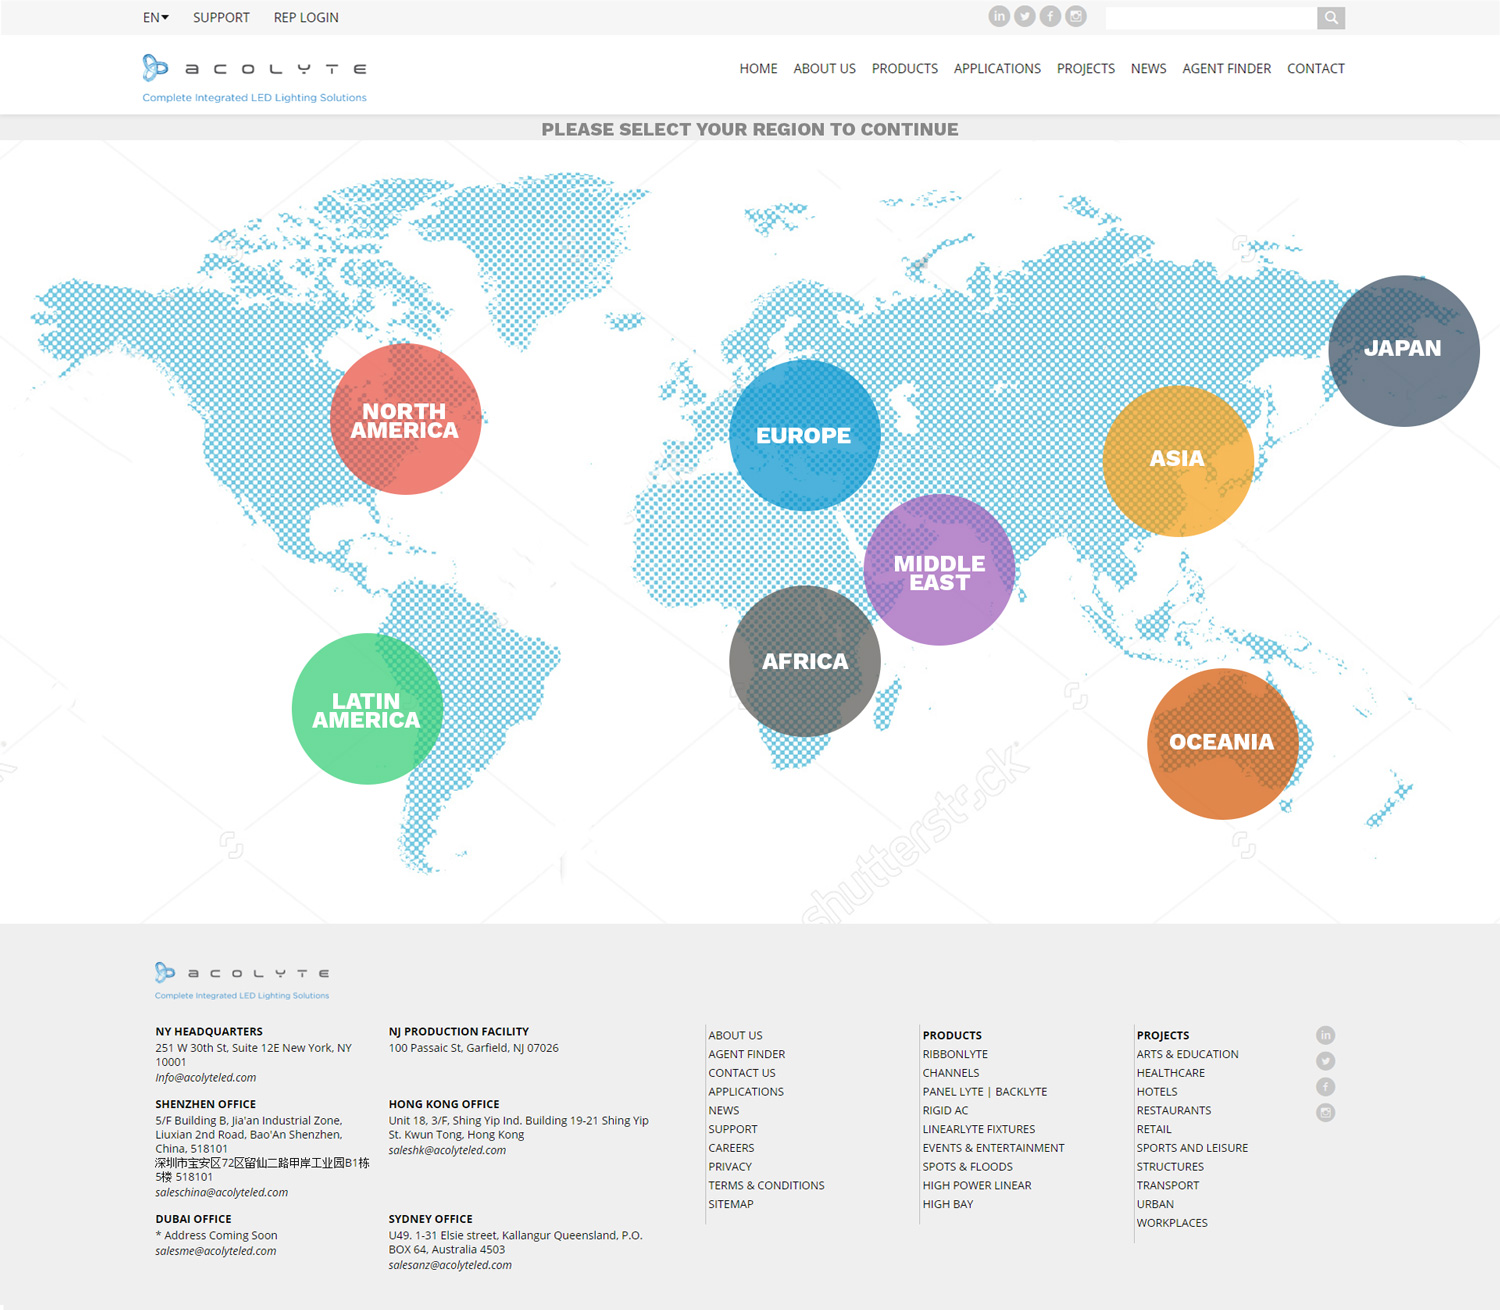Go to HOME in main navigation
Image resolution: width=1500 pixels, height=1310 pixels.
click(758, 68)
